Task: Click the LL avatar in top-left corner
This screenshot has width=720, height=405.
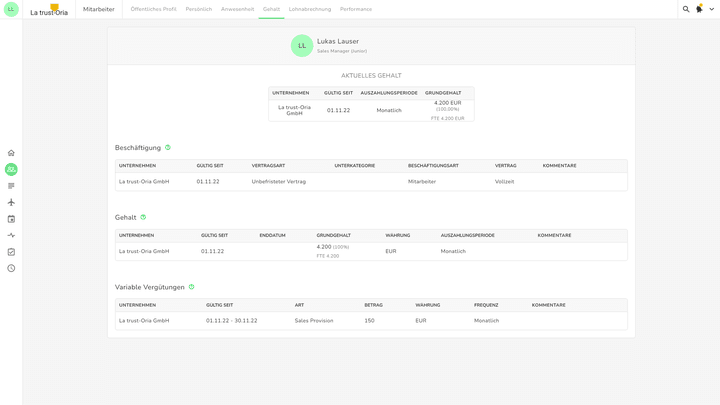Action: 11,9
